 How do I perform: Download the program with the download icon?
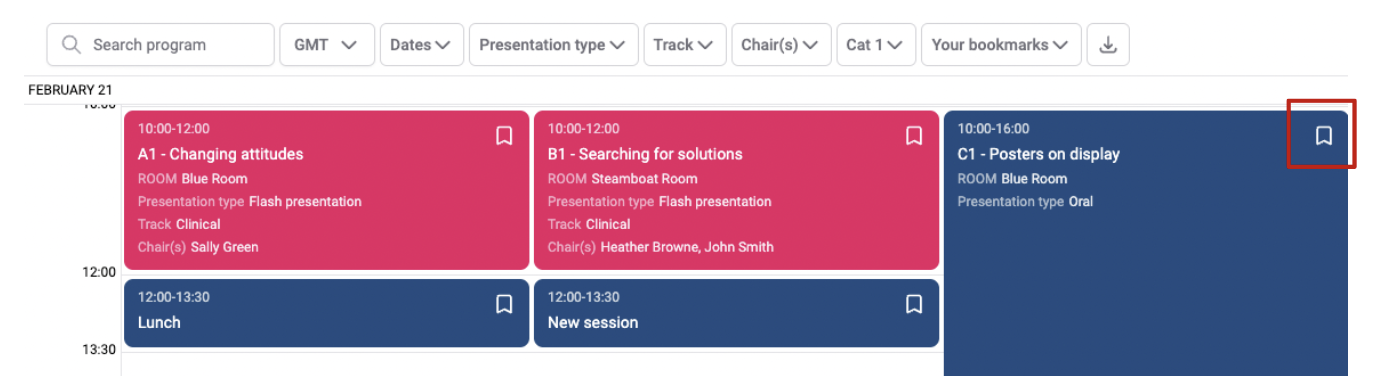pyautogui.click(x=1108, y=45)
